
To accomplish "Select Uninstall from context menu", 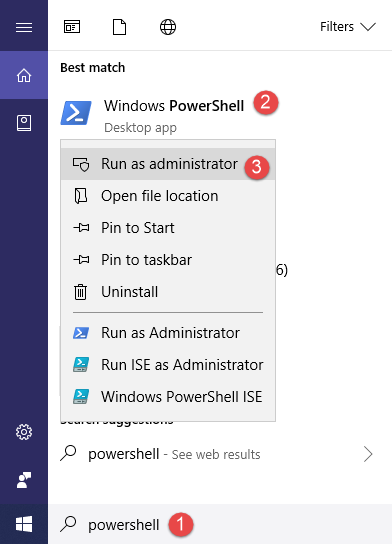I will [168, 291].
